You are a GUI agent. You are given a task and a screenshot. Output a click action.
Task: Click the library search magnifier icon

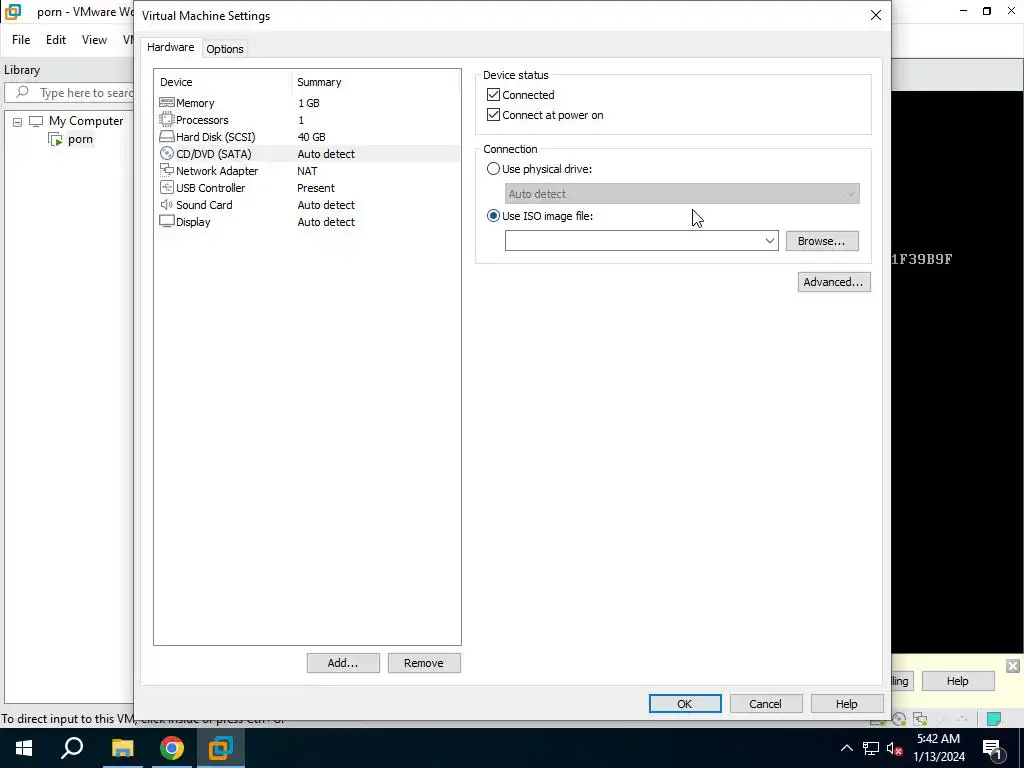[x=22, y=92]
